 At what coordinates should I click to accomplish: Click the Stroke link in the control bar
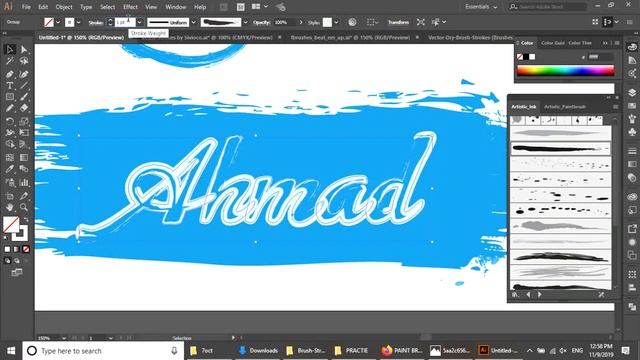point(96,23)
